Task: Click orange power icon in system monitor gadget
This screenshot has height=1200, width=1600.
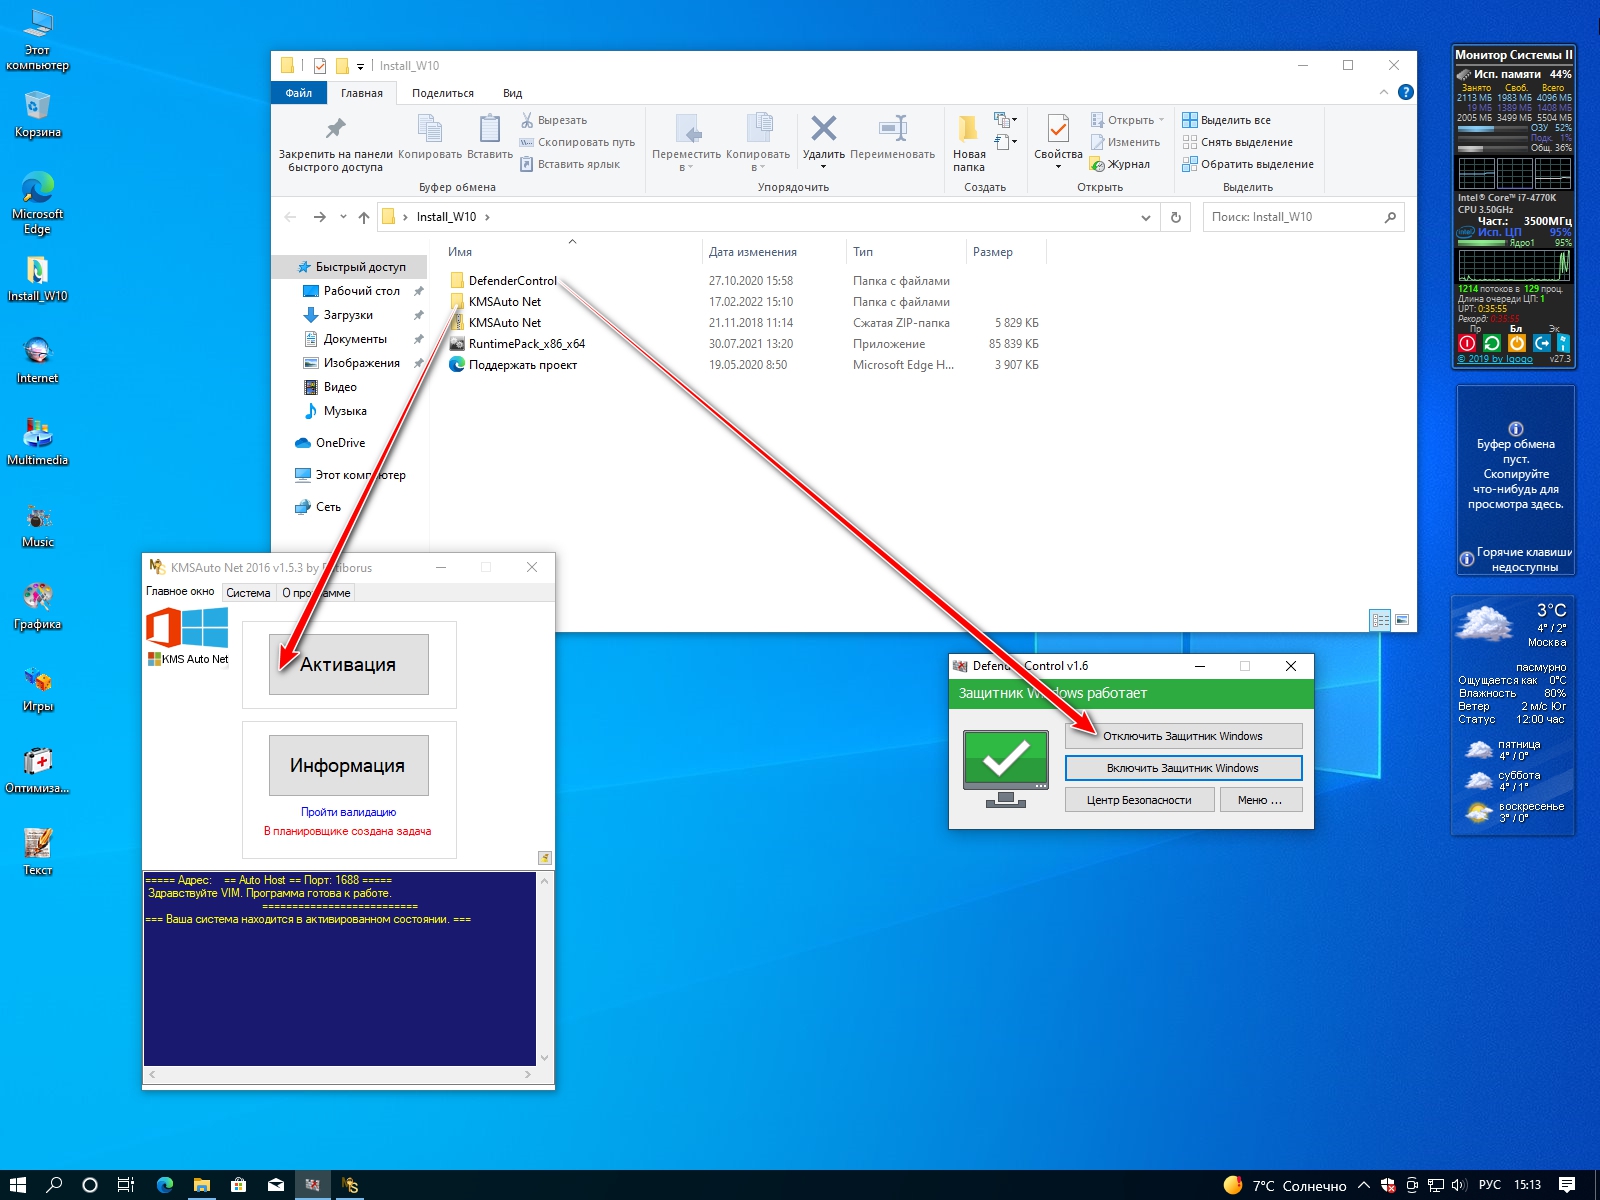Action: [x=1516, y=343]
